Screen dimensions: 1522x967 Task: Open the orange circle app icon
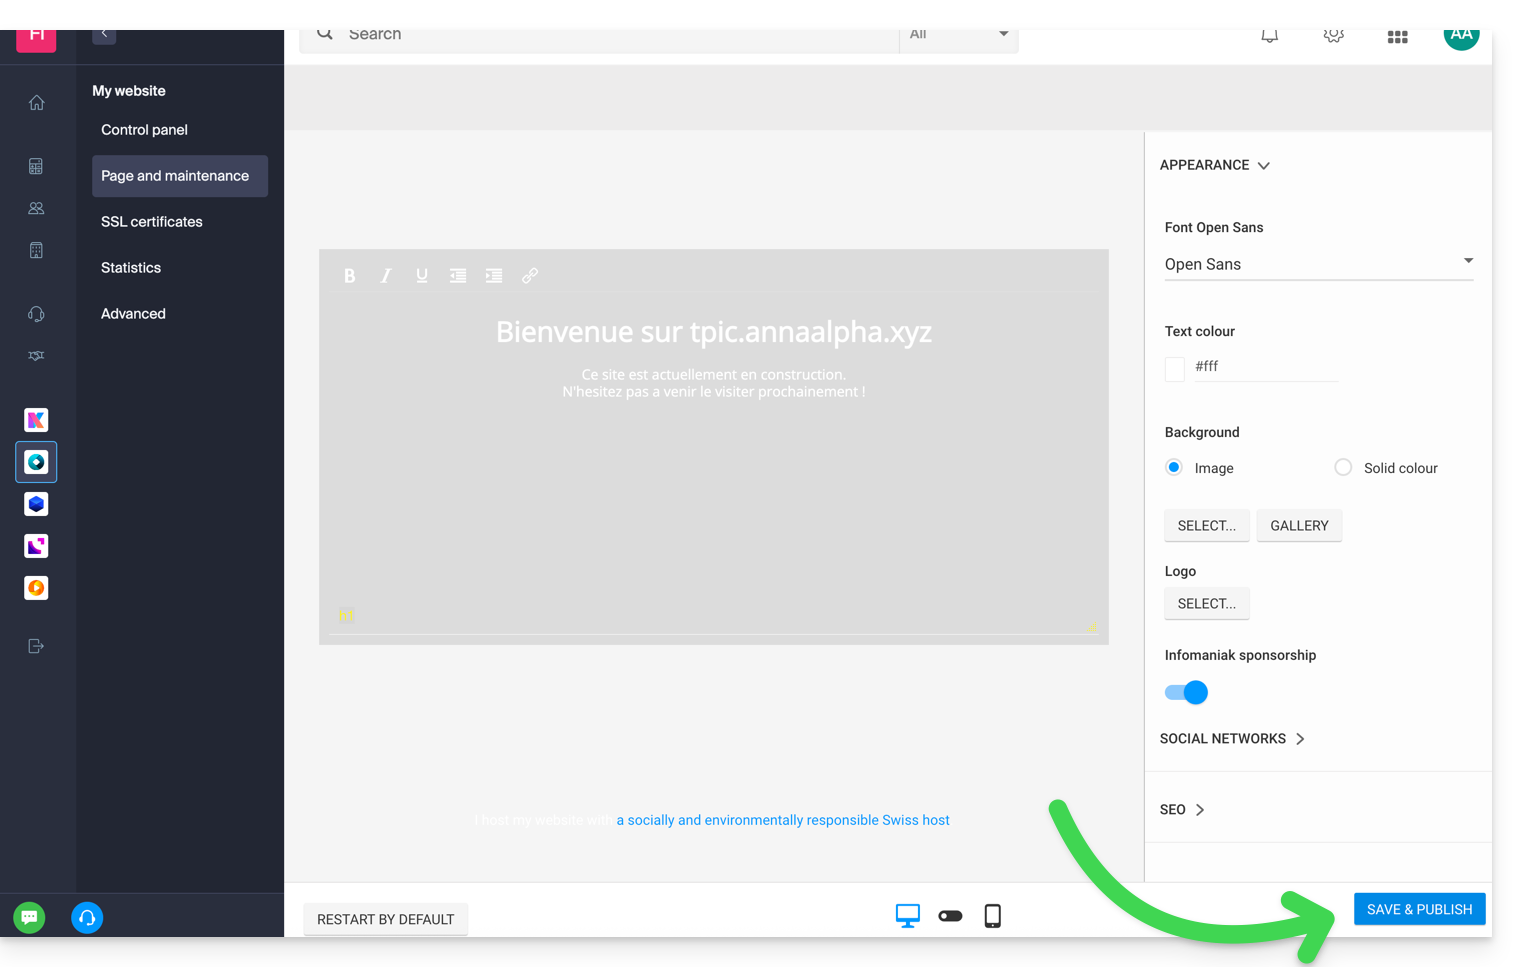click(x=36, y=588)
